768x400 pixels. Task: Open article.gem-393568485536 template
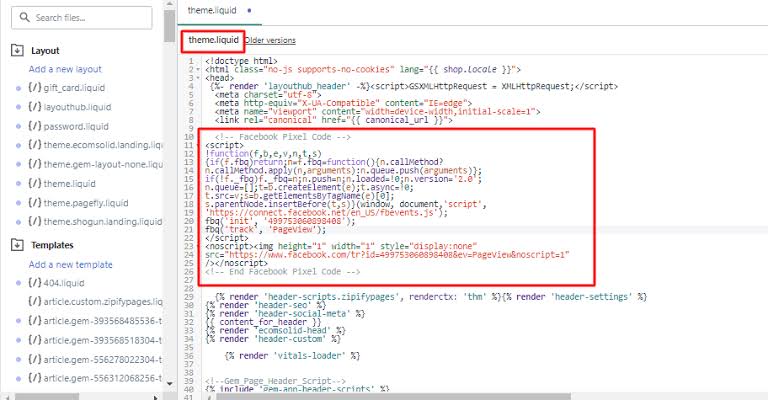[x=103, y=321]
